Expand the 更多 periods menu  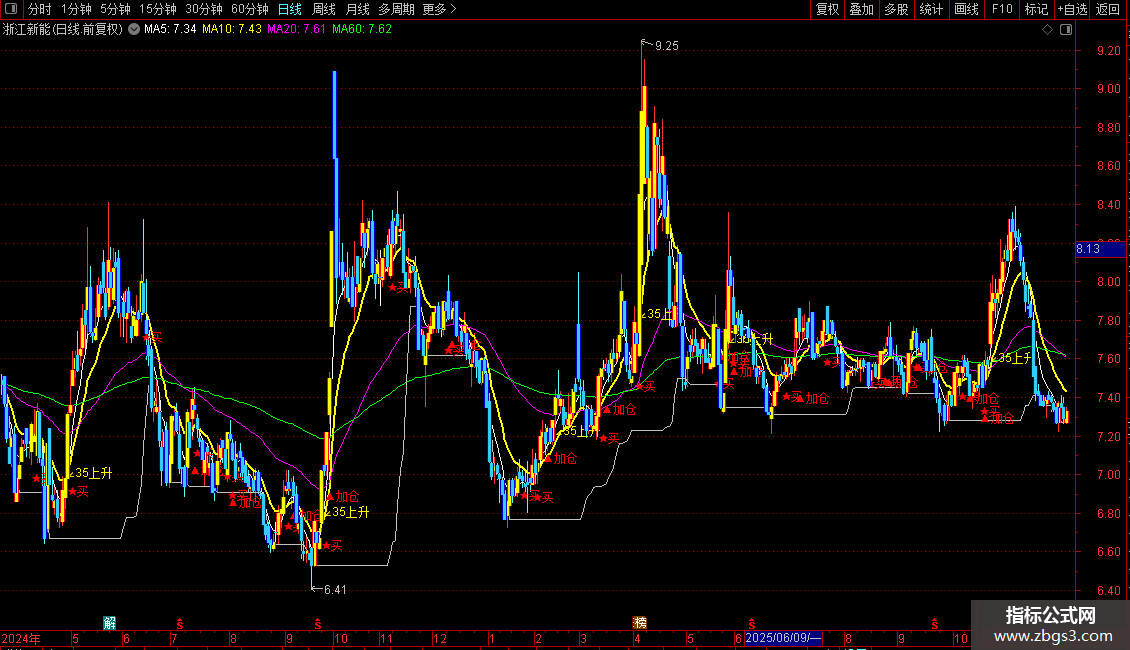click(x=439, y=9)
